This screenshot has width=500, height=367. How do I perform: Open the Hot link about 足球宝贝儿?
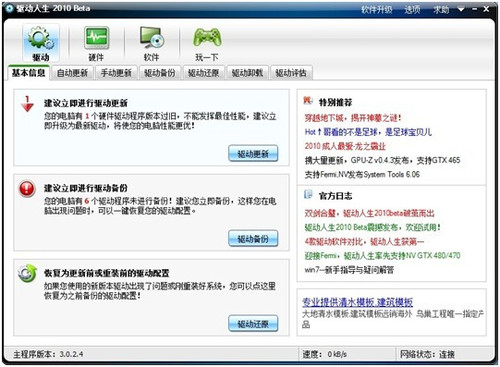pyautogui.click(x=368, y=132)
